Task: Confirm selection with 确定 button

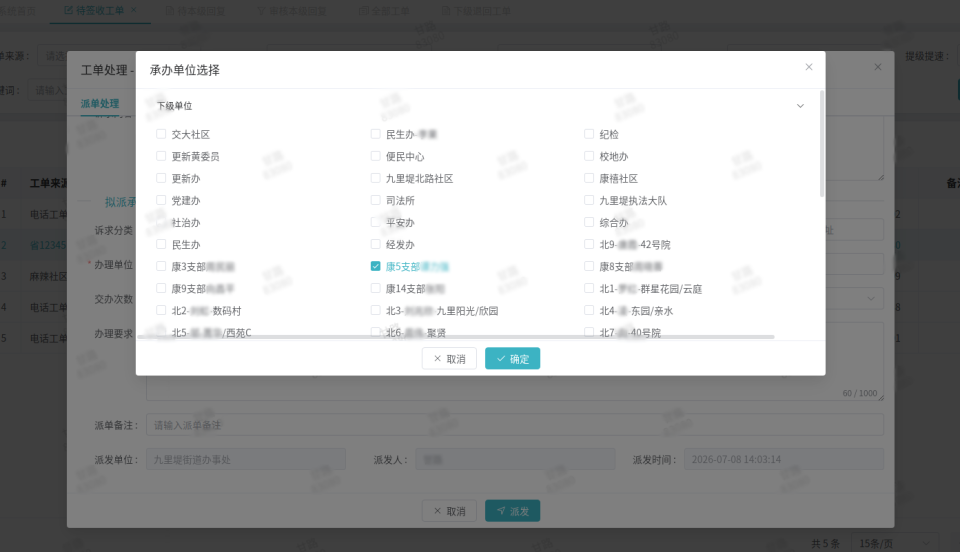Action: click(512, 359)
